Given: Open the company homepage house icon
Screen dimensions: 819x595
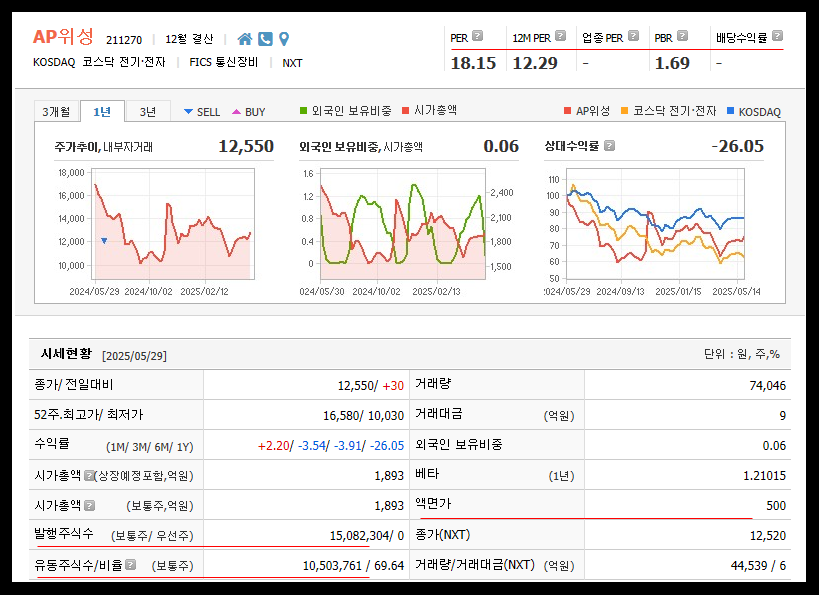Looking at the screenshot, I should (x=244, y=39).
